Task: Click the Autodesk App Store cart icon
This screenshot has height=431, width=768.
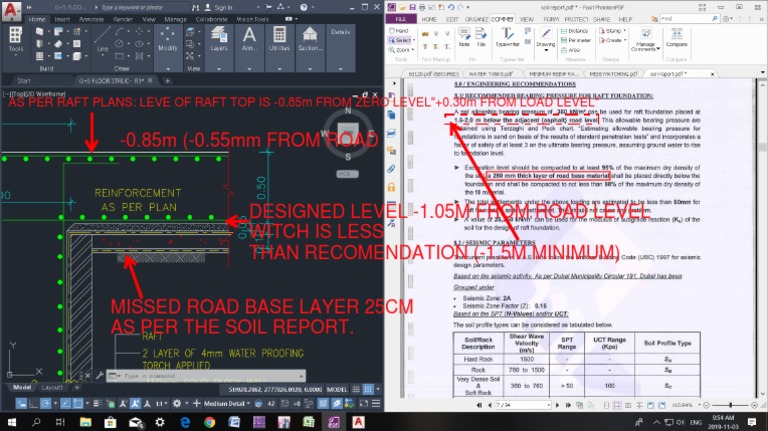Action: 268,7
